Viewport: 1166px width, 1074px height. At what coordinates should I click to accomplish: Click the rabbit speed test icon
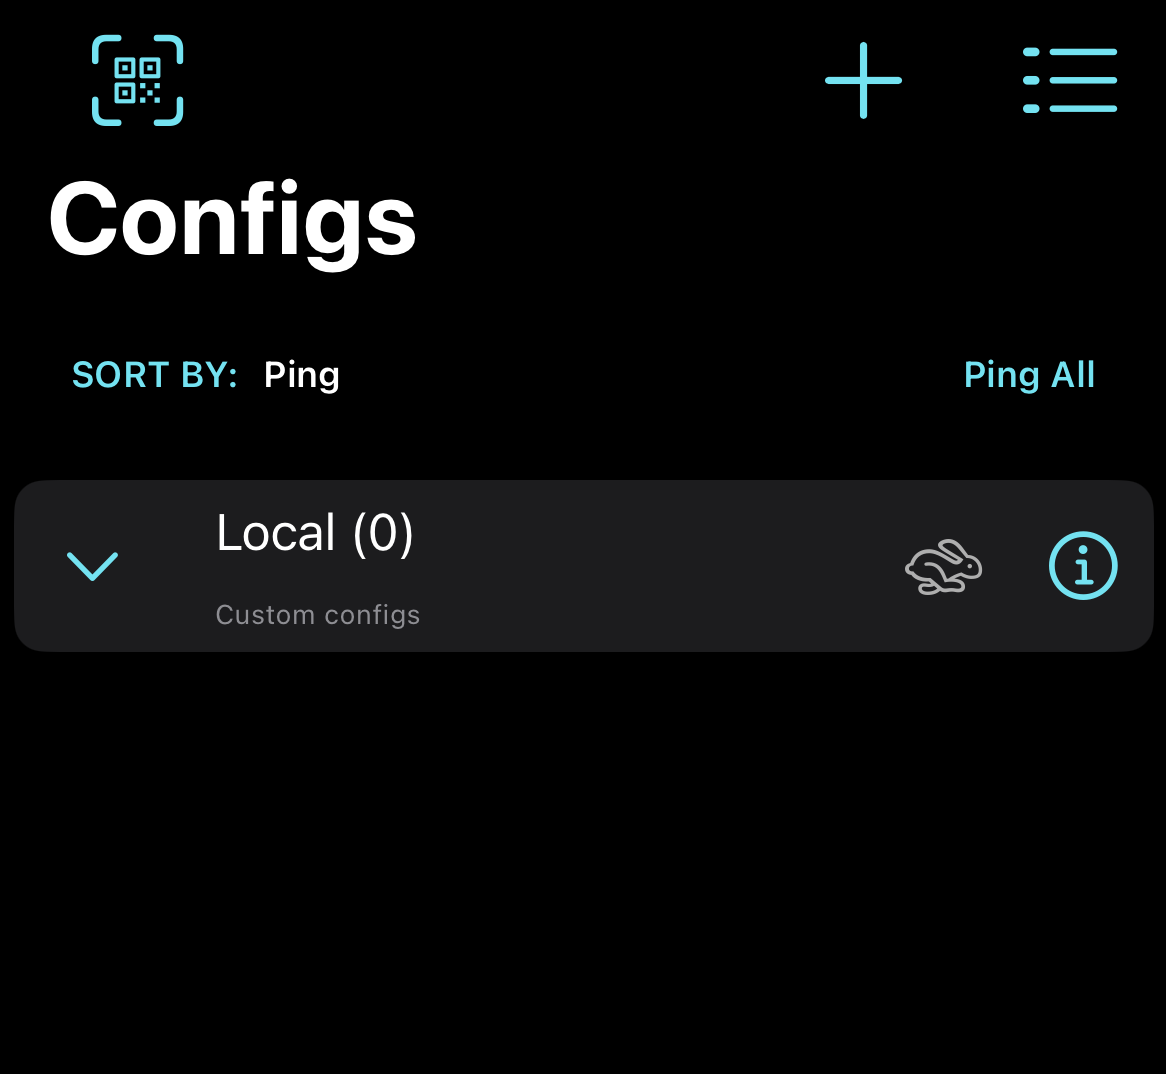[943, 567]
